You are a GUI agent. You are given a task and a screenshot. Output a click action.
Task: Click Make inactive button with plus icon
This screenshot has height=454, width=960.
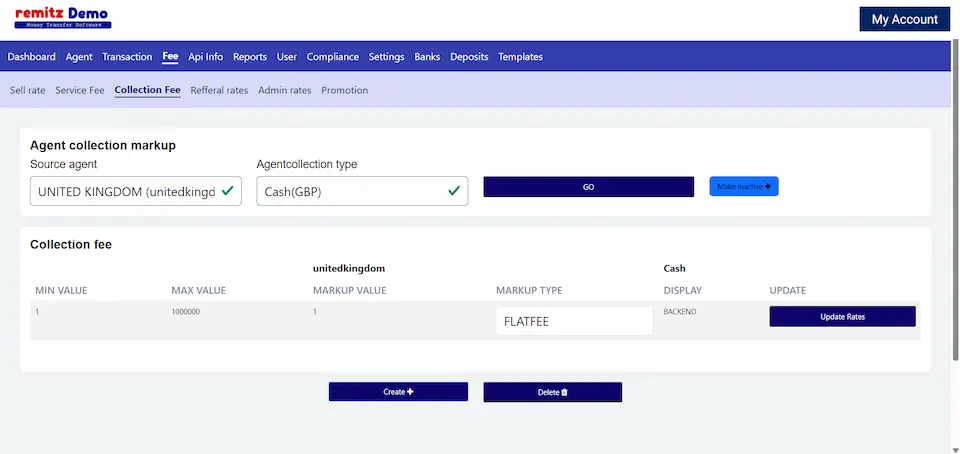click(x=743, y=187)
